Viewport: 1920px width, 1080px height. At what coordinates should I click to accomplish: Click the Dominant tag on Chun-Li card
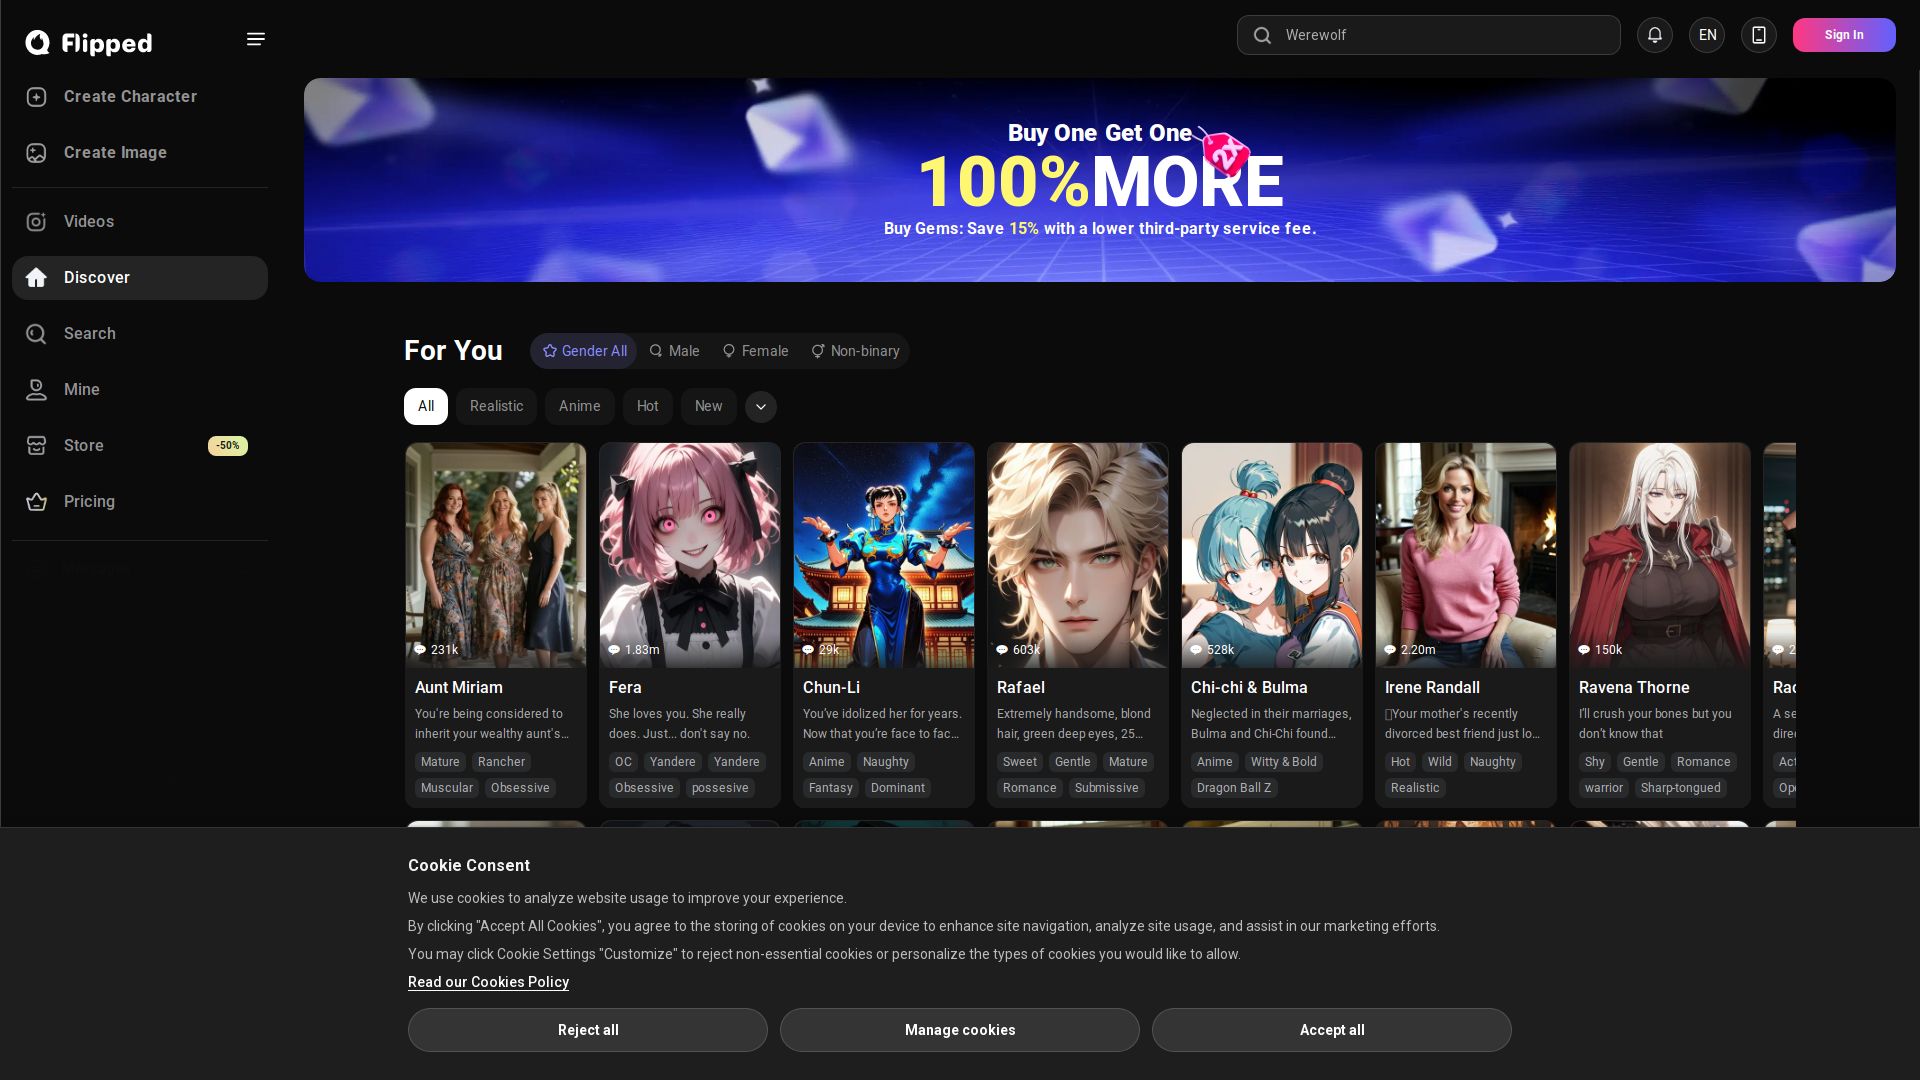[x=898, y=788]
